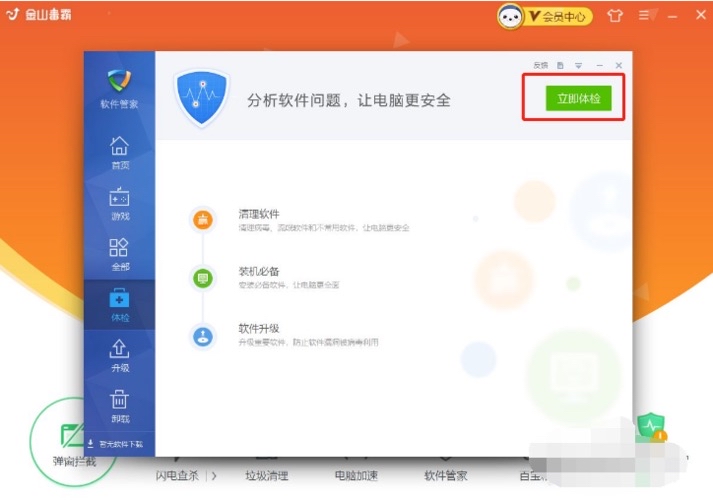The image size is (713, 500).
Task: Select the 清理软件 heading text
Action: point(259,214)
